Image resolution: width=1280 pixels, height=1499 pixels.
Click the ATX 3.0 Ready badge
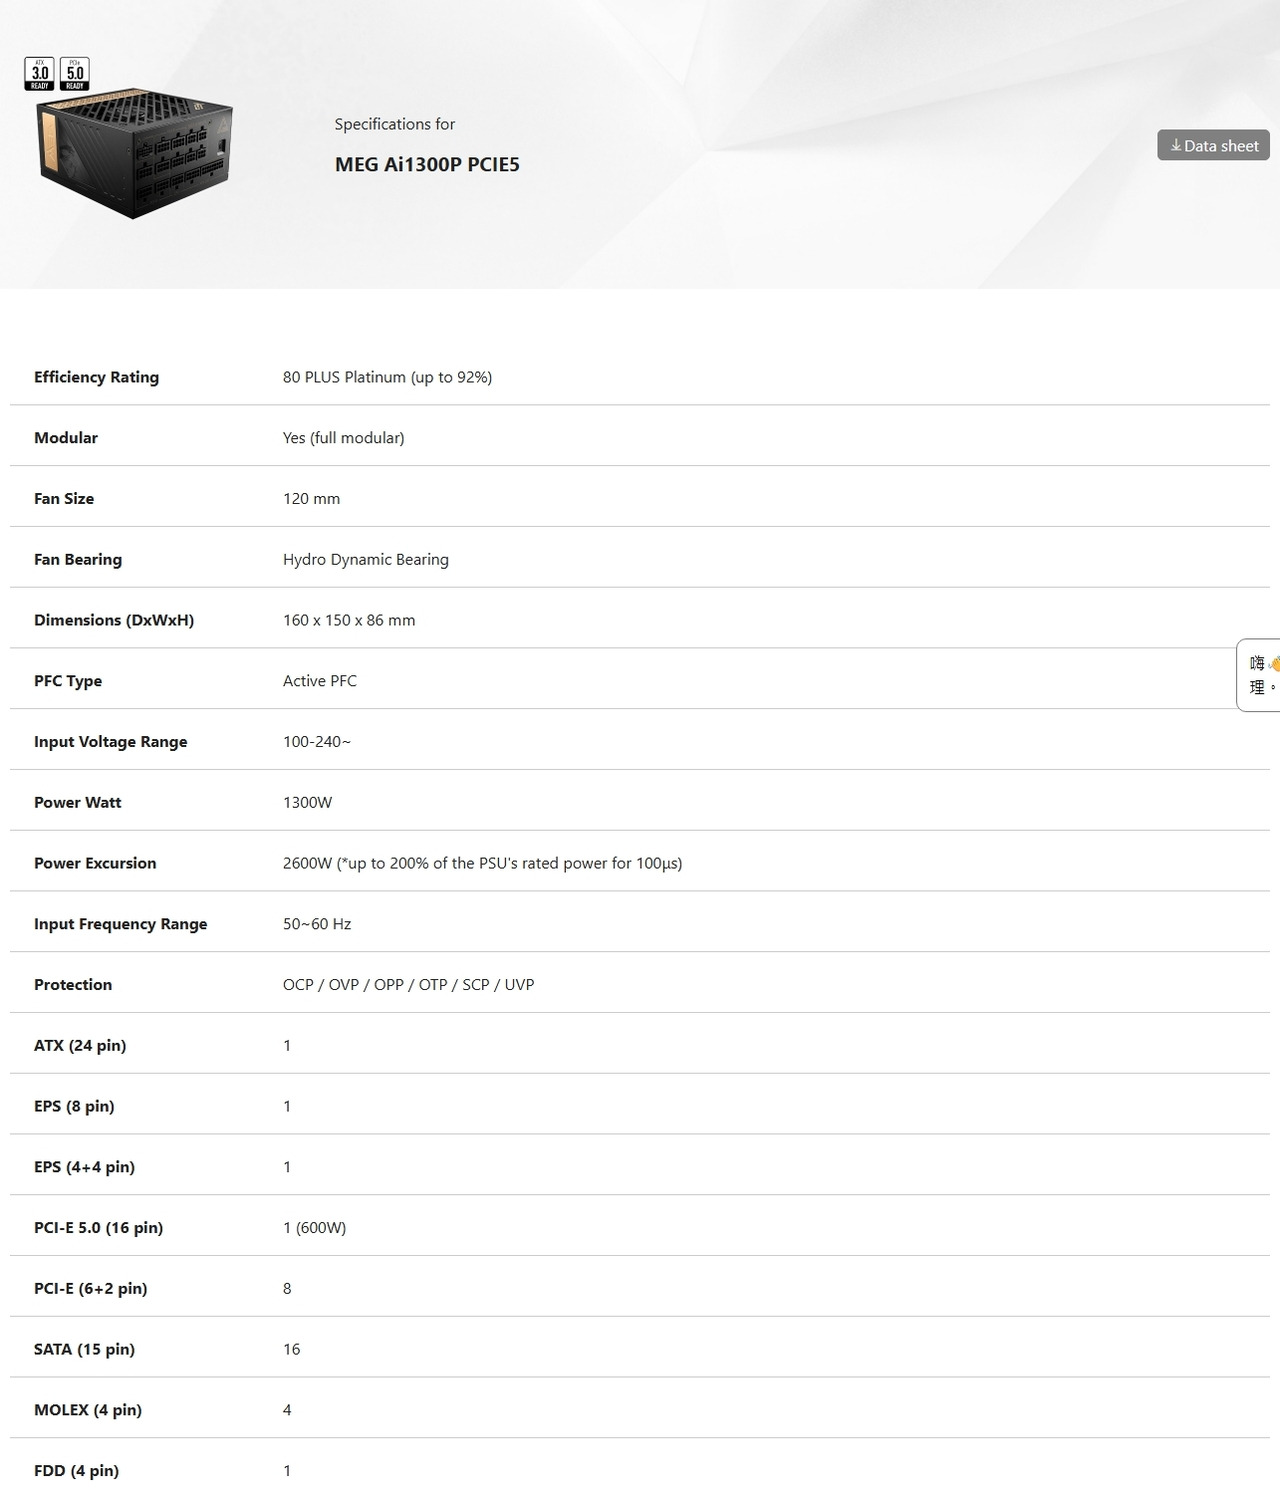click(40, 74)
